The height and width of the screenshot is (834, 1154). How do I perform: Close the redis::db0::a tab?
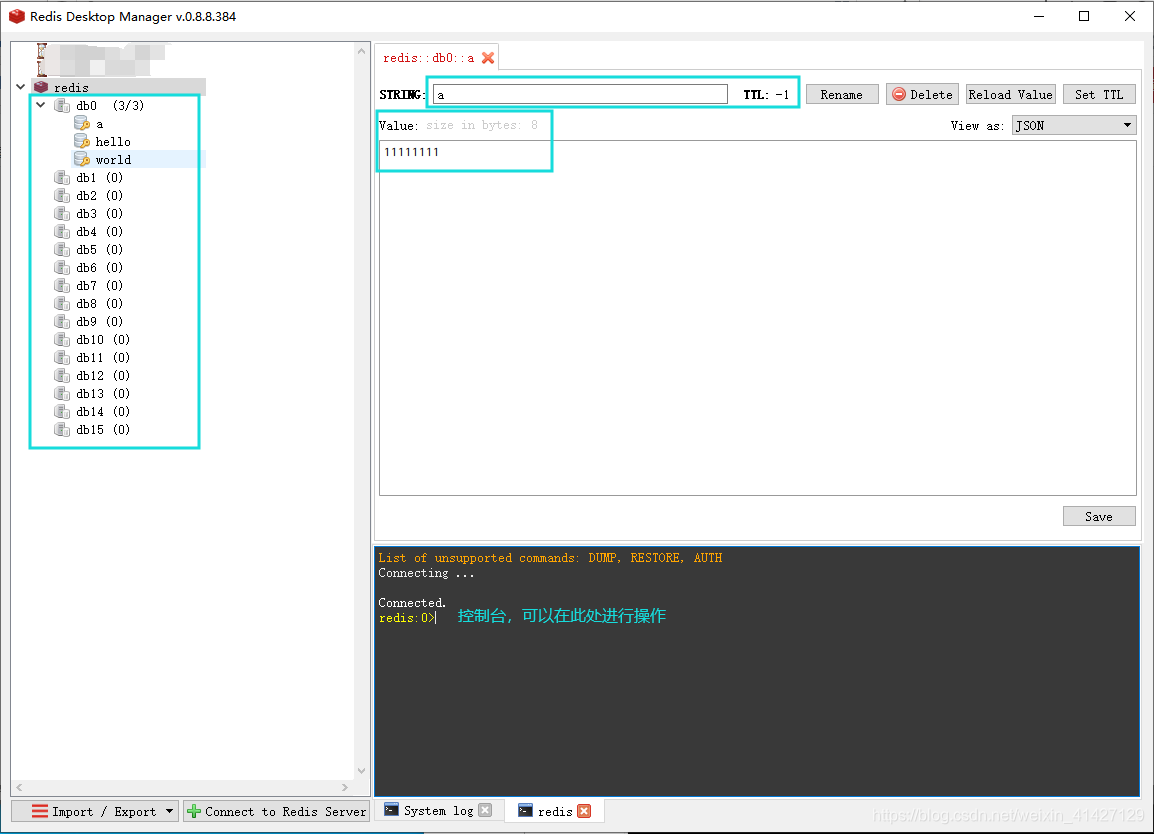[x=488, y=58]
